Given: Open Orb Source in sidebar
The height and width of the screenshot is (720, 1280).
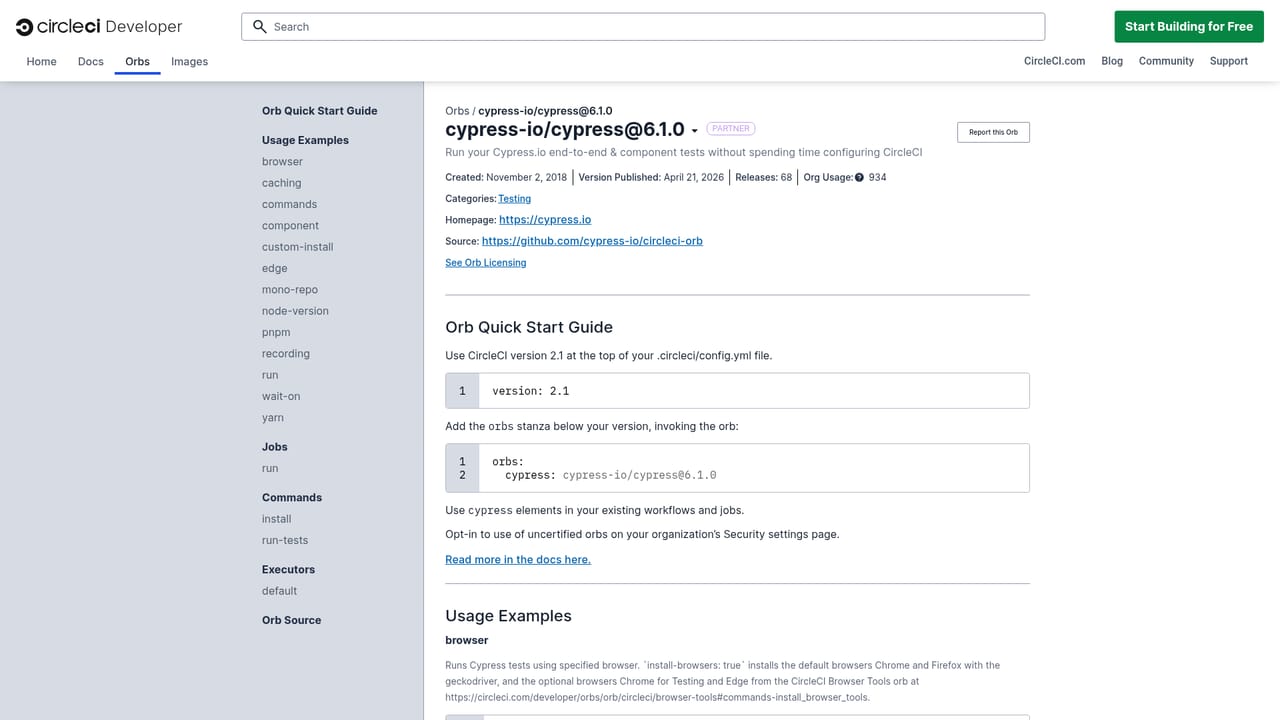Looking at the screenshot, I should [x=291, y=620].
